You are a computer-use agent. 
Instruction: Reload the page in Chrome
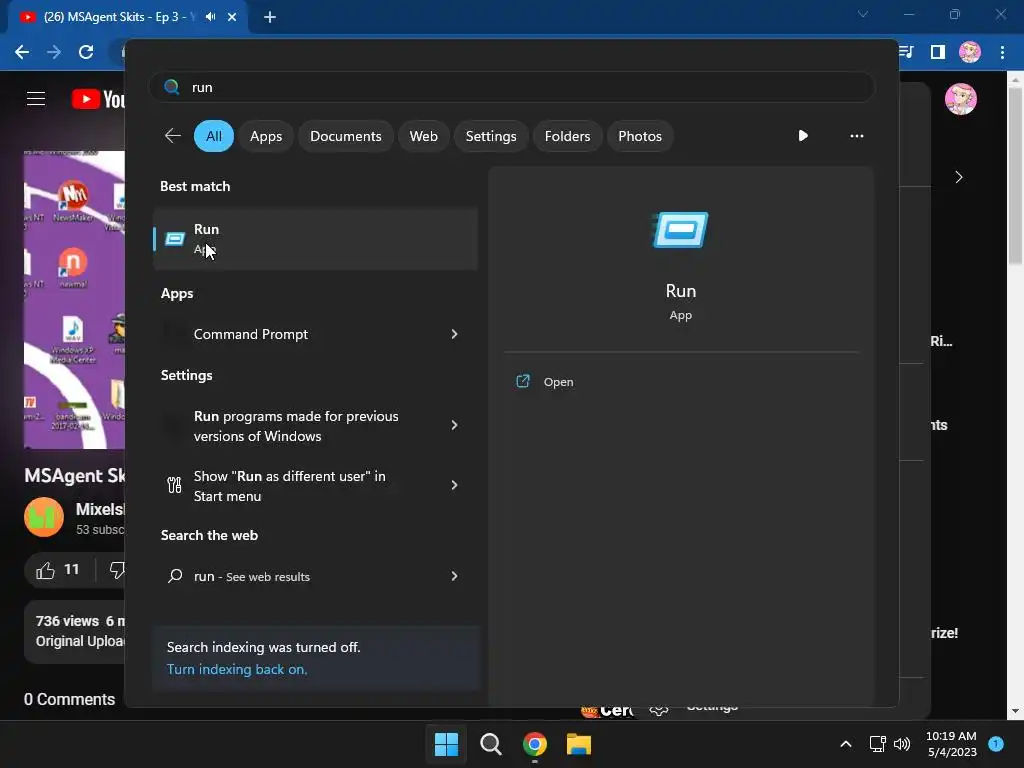tap(86, 52)
